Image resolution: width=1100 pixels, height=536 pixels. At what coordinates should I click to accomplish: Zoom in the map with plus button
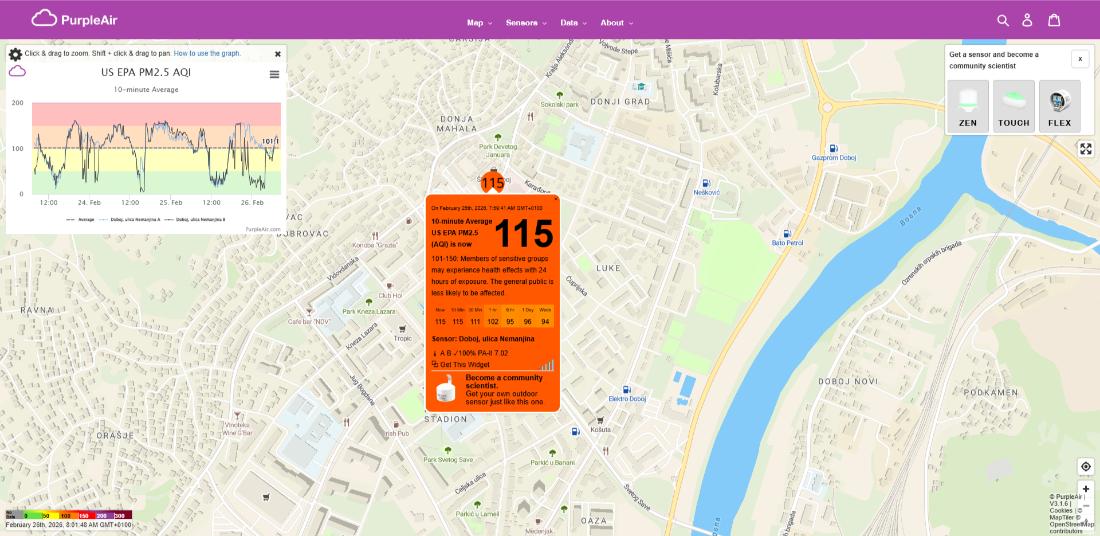[x=1086, y=489]
